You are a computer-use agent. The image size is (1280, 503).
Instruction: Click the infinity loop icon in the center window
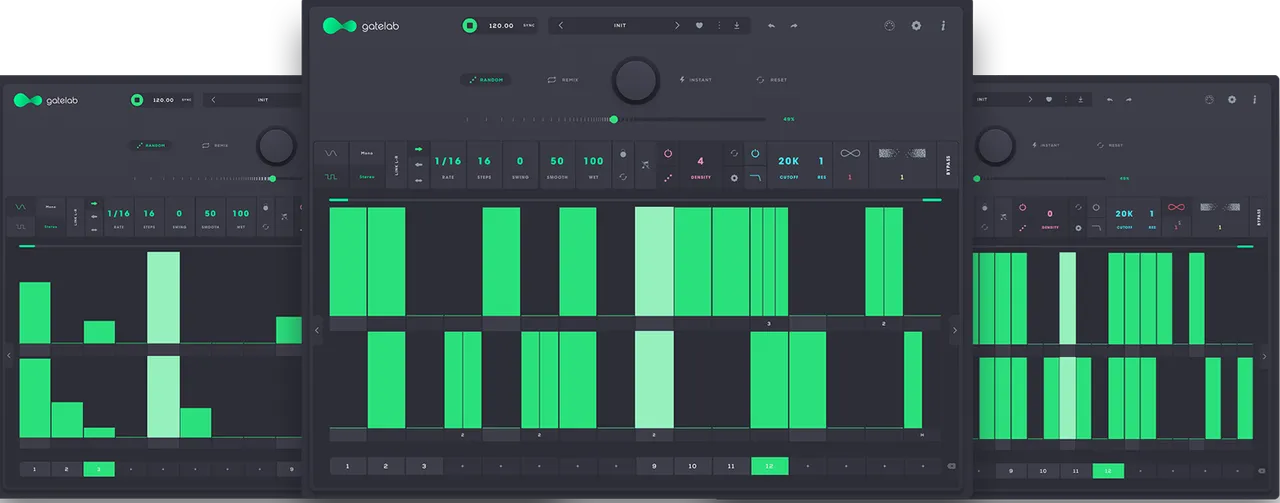pos(850,154)
